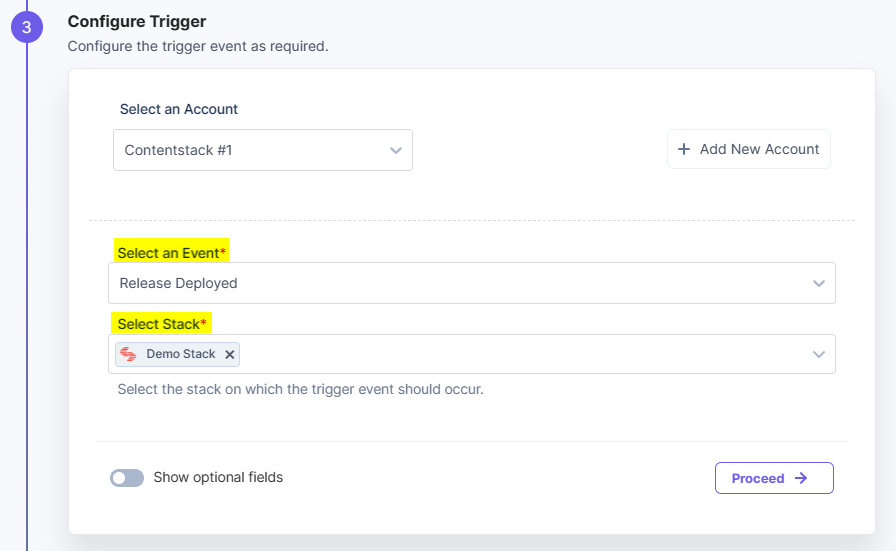Click the Release Deployed event value
This screenshot has width=896, height=551.
179,283
